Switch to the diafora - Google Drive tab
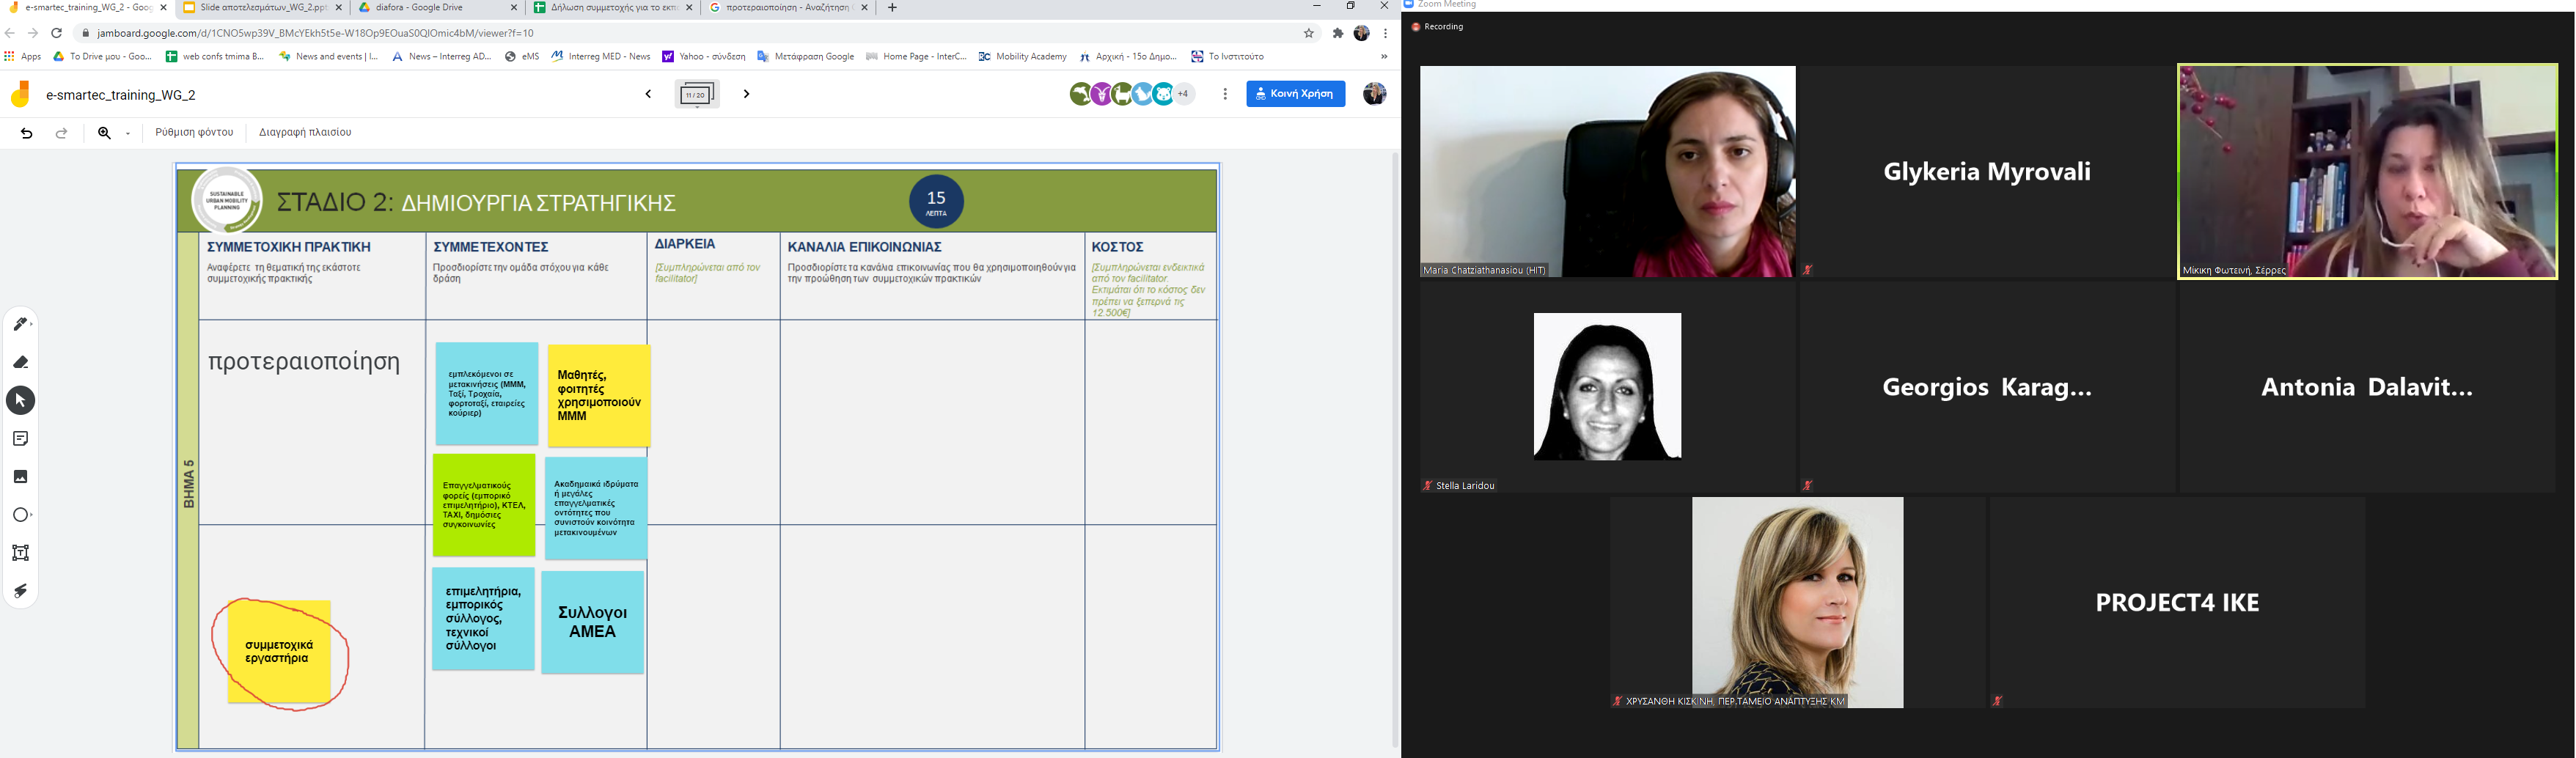Screen dimensions: 2576x758 (x=438, y=8)
